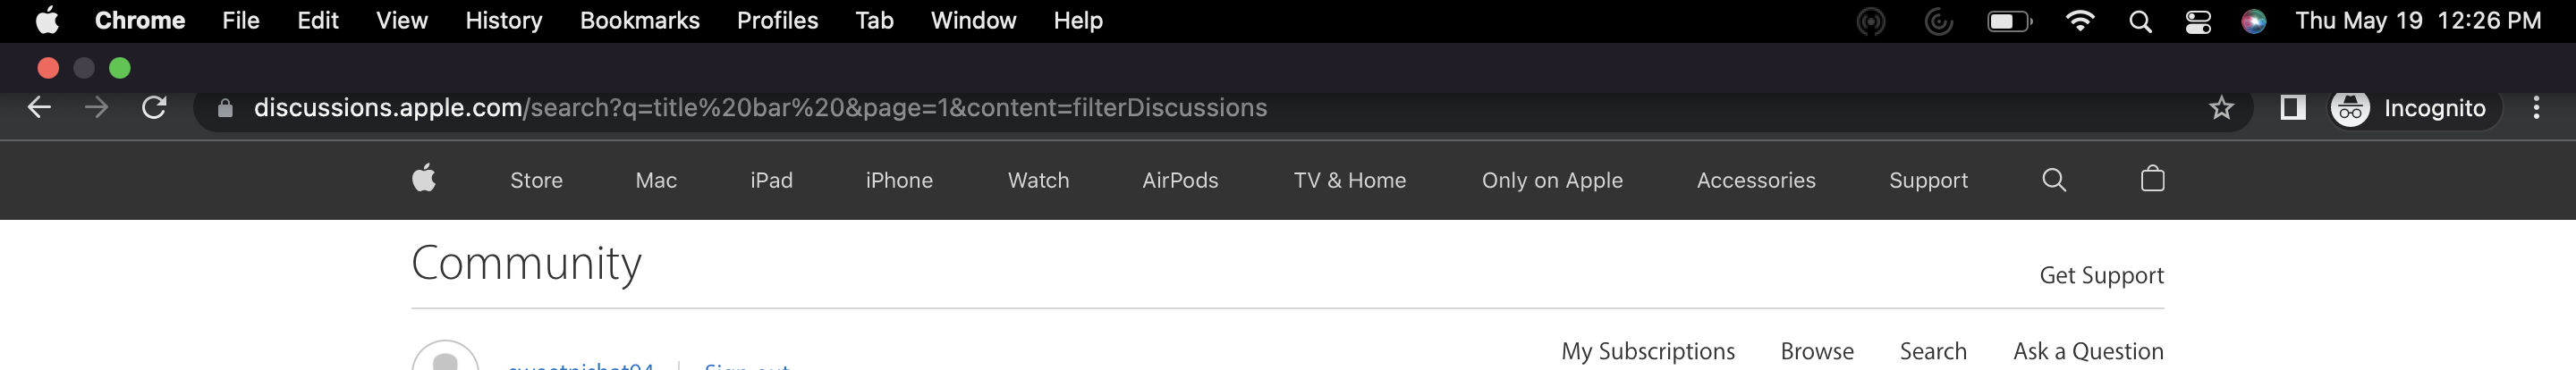Click the Wi-Fi status icon
2576x370 pixels.
coord(2080,21)
